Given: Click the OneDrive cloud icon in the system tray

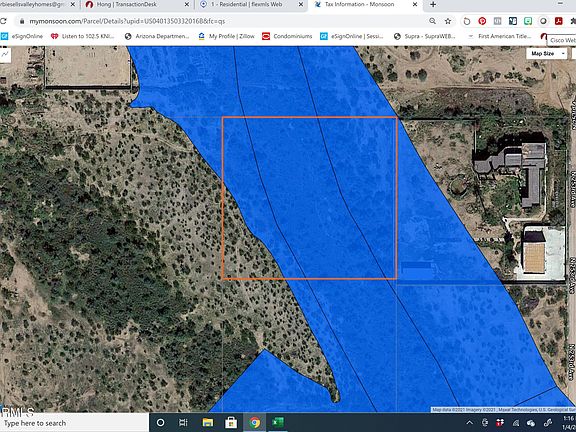Looking at the screenshot, I should click(531, 423).
